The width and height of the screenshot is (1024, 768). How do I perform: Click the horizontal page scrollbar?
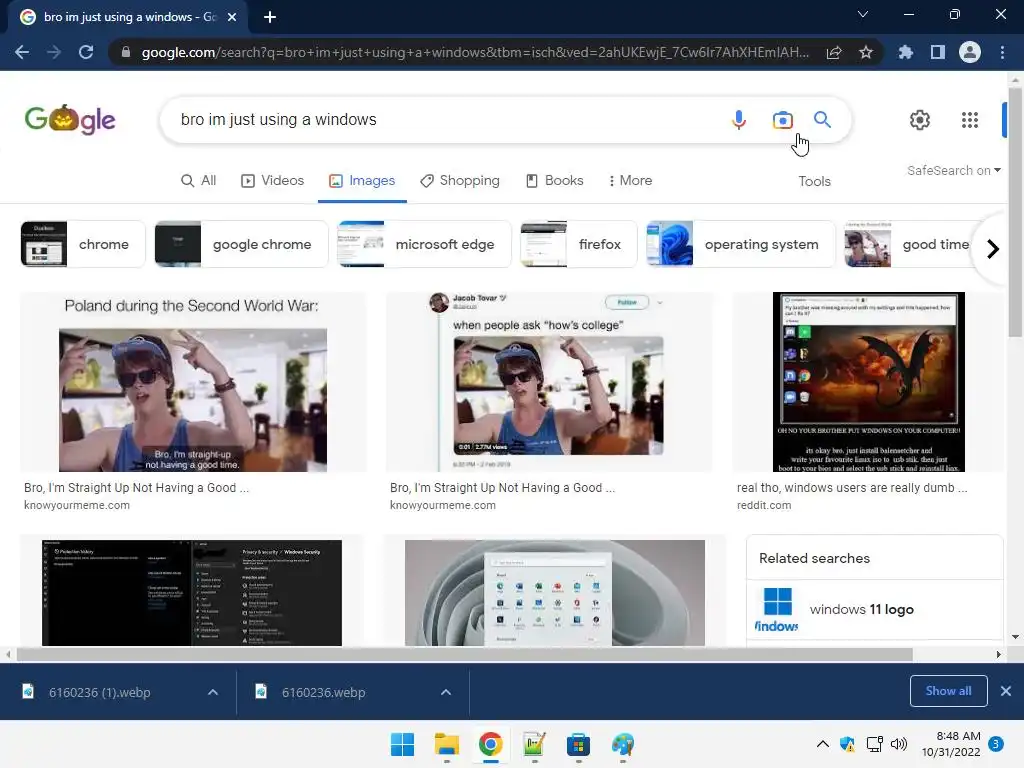pyautogui.click(x=464, y=654)
